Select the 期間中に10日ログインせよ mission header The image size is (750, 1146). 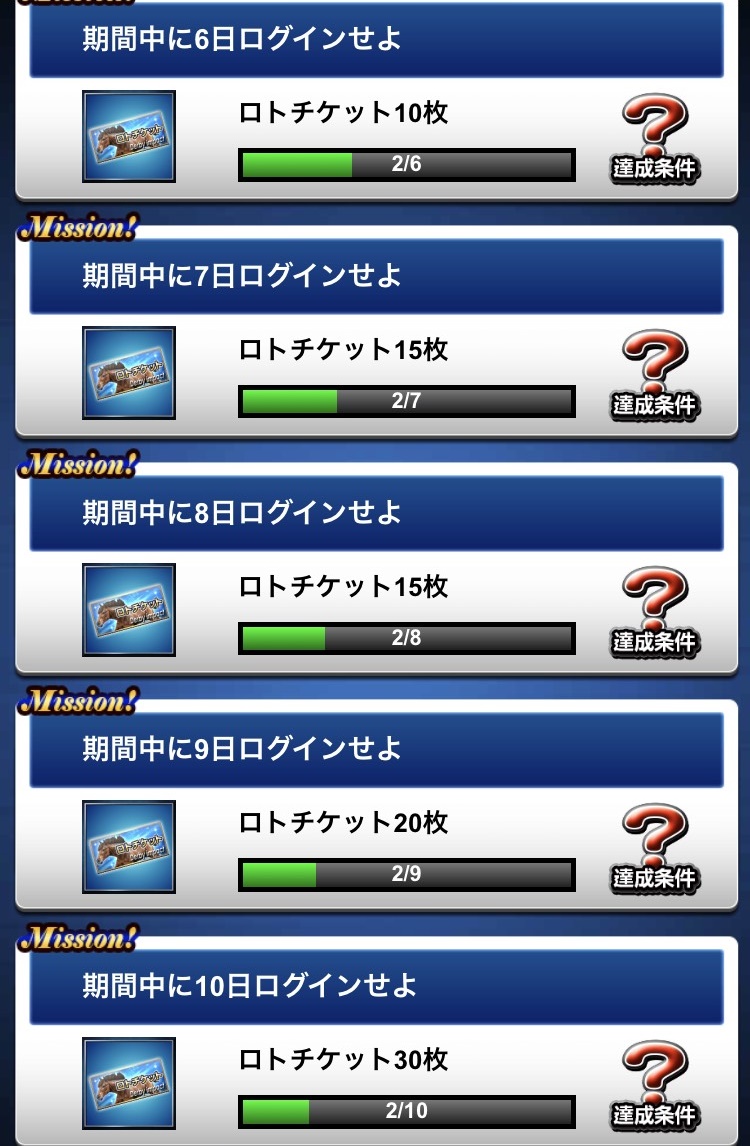click(376, 986)
